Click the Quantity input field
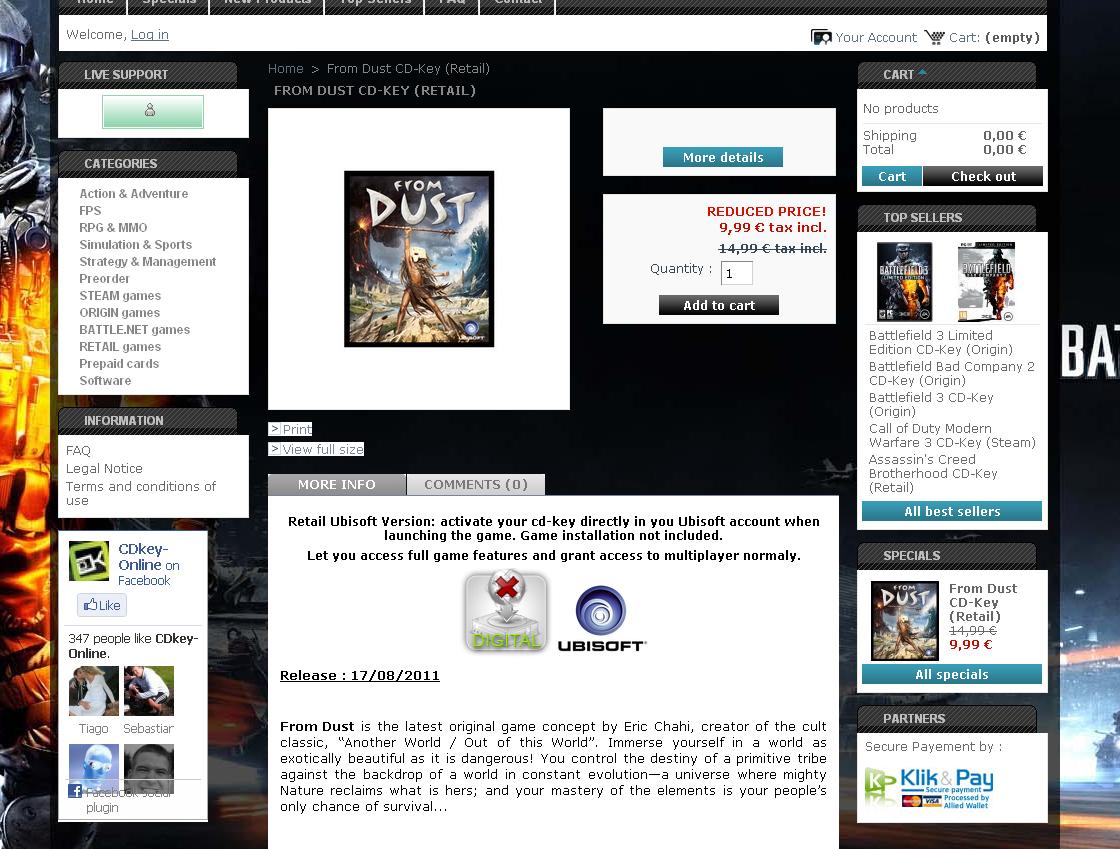The width and height of the screenshot is (1120, 849). pyautogui.click(x=736, y=273)
